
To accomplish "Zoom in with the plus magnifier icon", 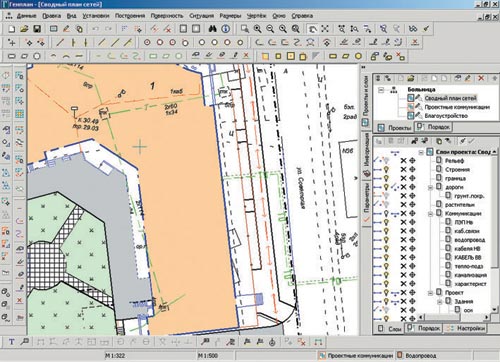I will [x=257, y=29].
